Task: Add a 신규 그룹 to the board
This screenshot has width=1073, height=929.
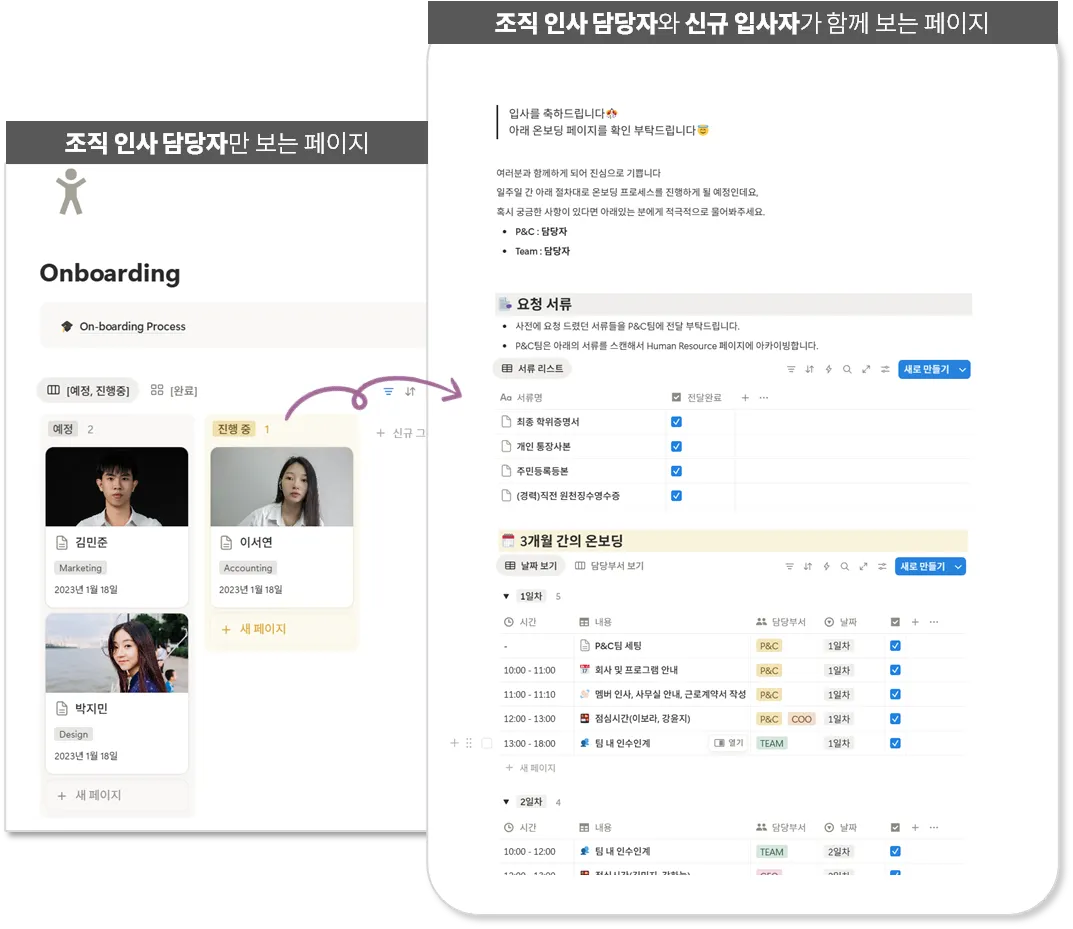Action: 401,434
